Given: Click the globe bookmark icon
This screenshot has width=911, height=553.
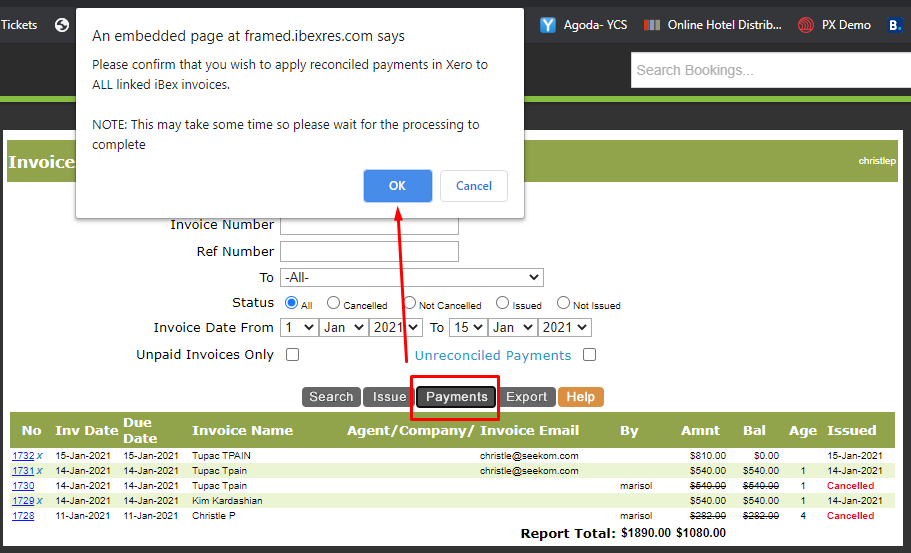Looking at the screenshot, I should tap(62, 25).
